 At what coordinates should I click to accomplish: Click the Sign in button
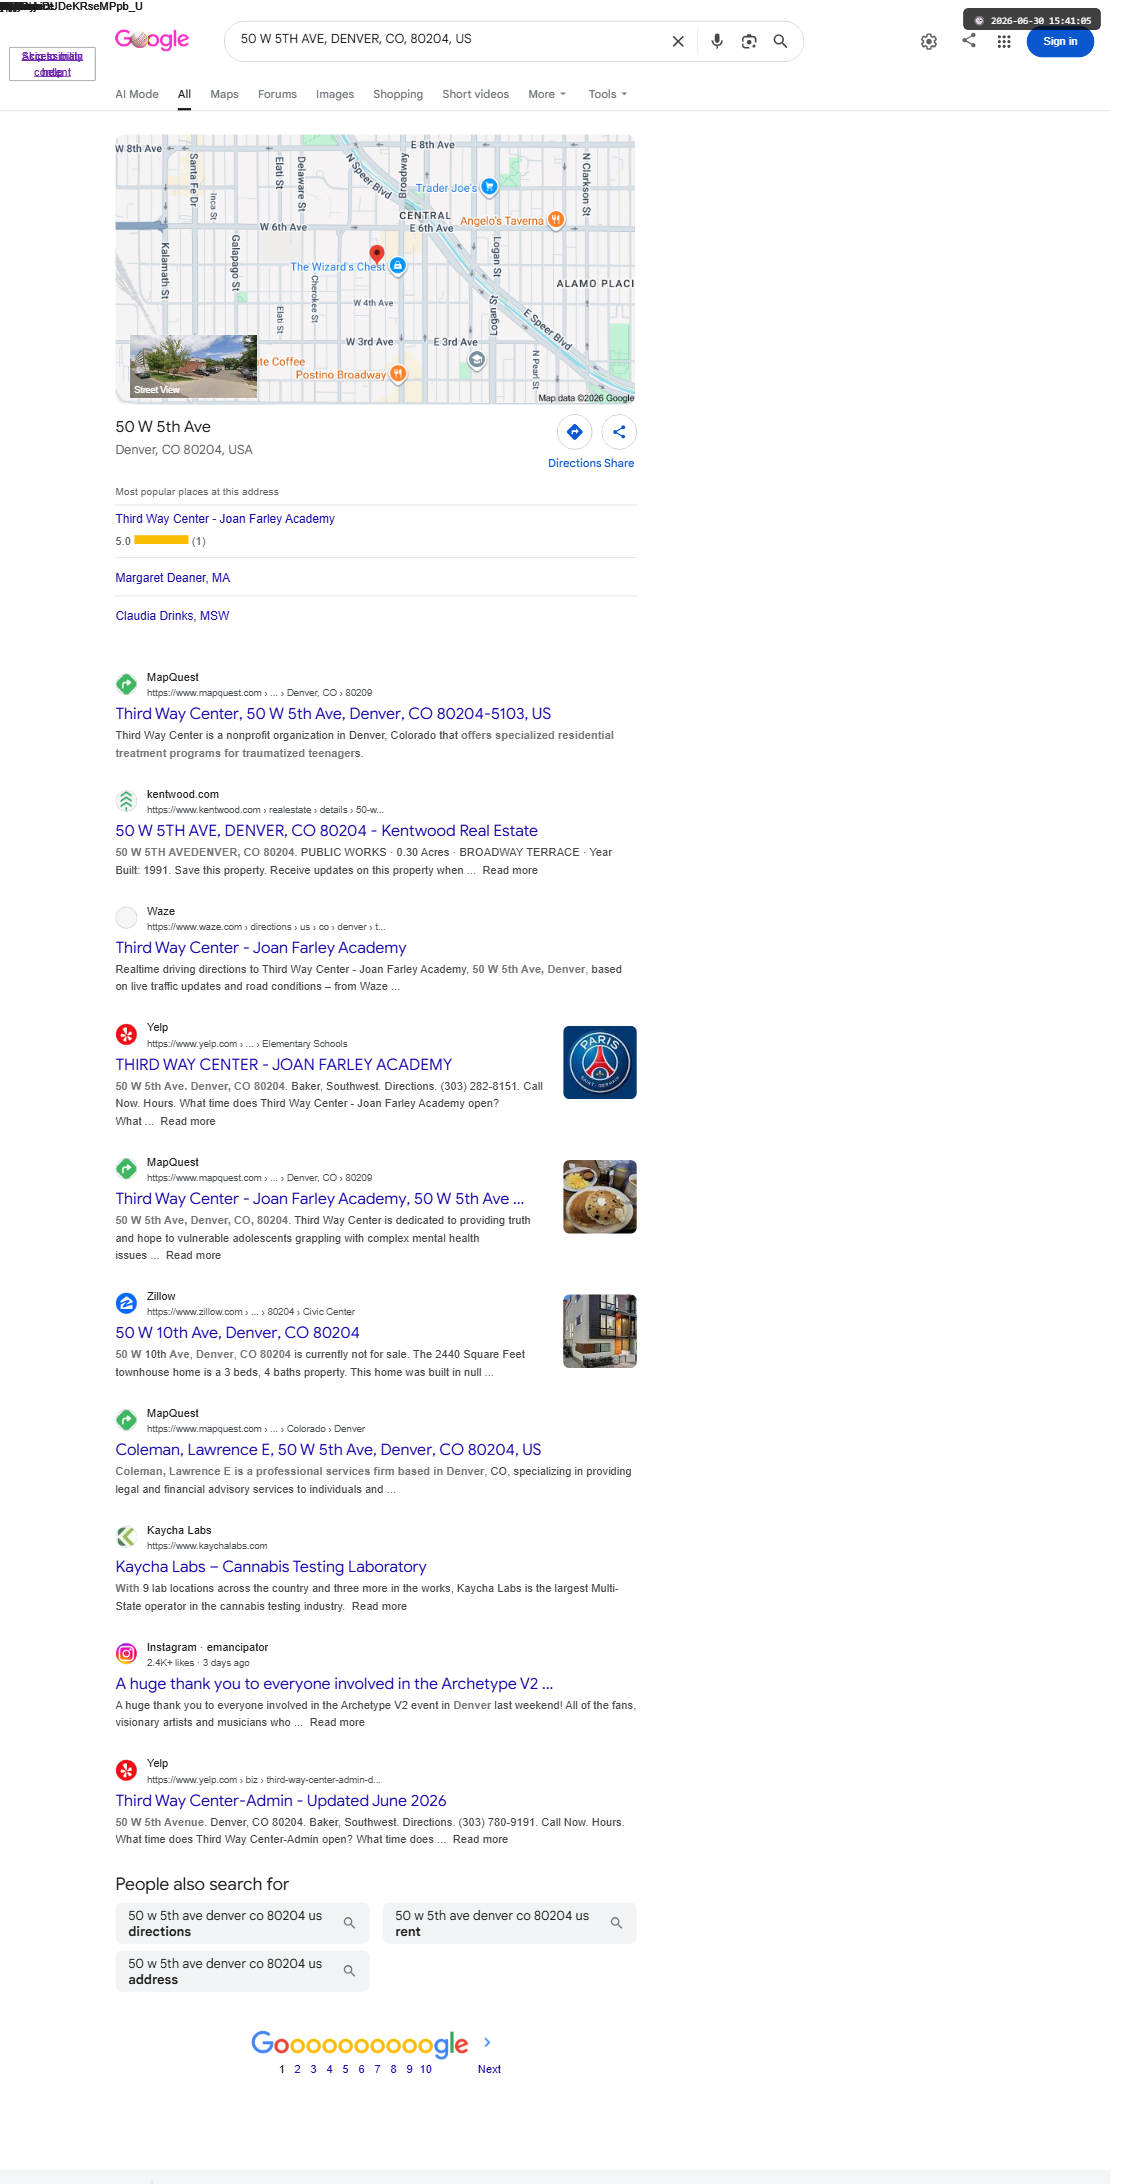tap(1060, 41)
